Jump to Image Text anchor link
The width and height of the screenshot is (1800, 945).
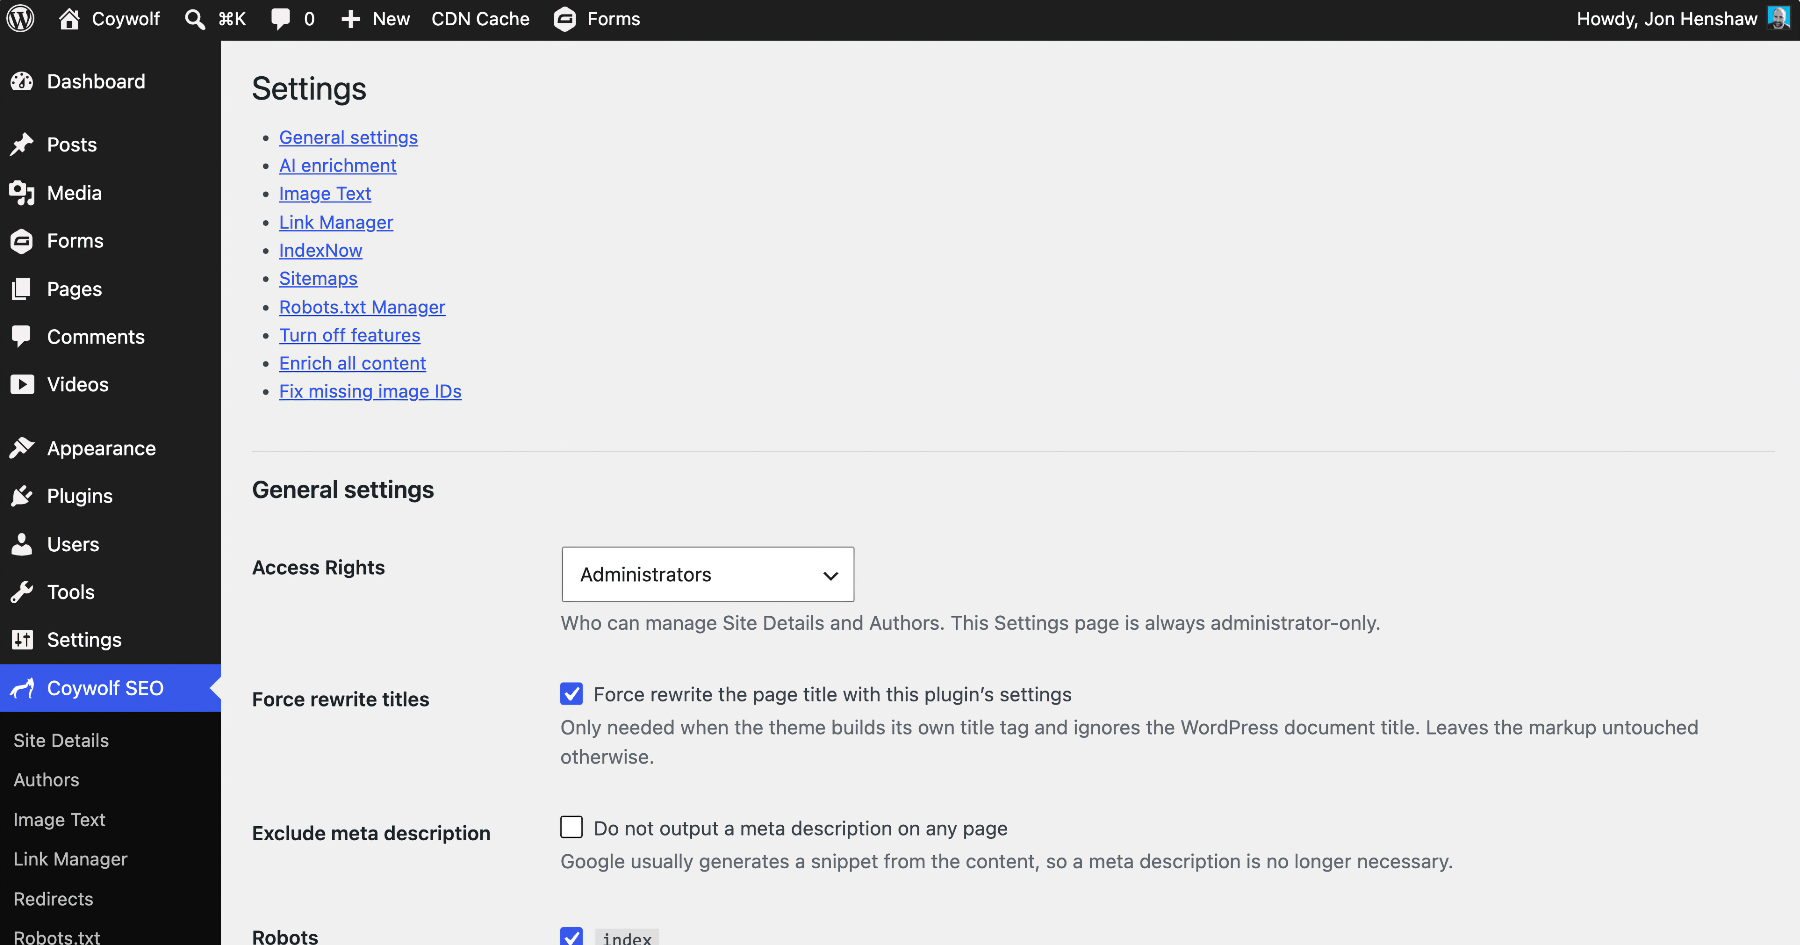click(x=325, y=194)
